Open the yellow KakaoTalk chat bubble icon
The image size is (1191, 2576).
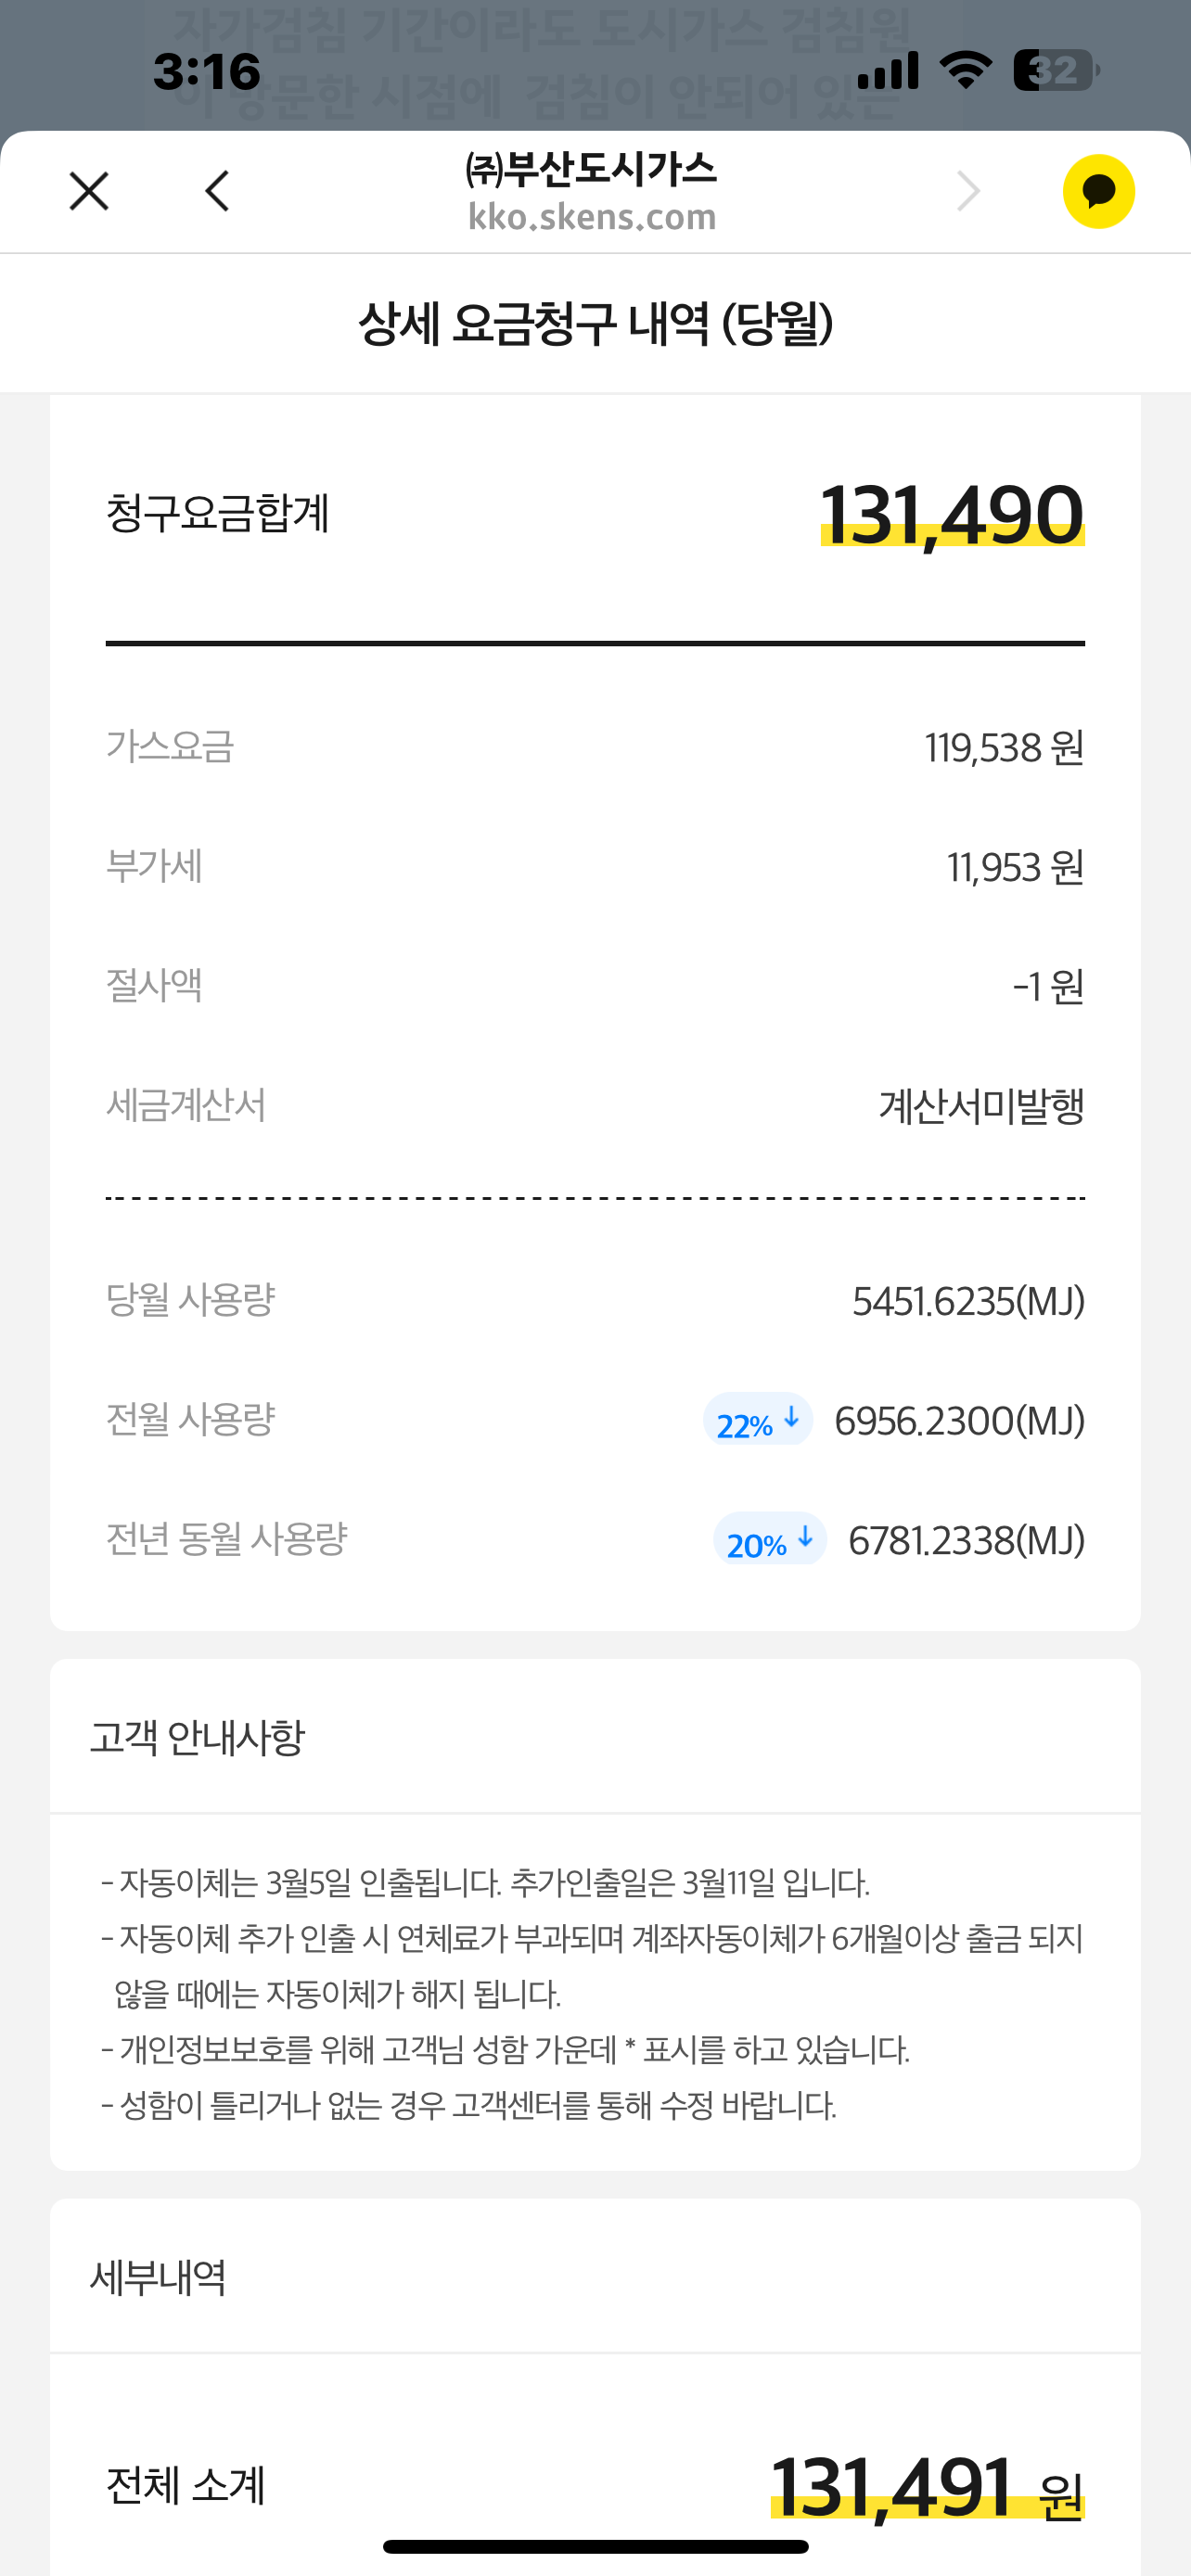(x=1098, y=191)
